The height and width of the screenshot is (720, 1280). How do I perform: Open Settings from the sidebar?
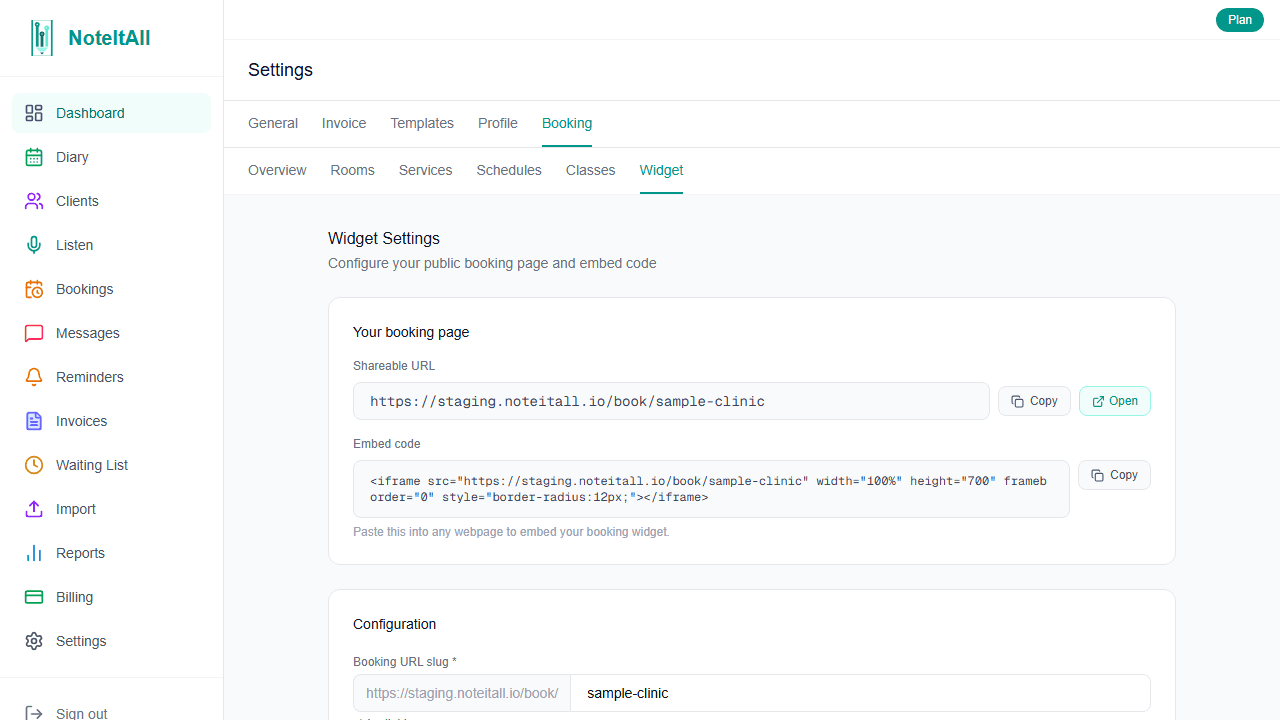click(x=111, y=641)
